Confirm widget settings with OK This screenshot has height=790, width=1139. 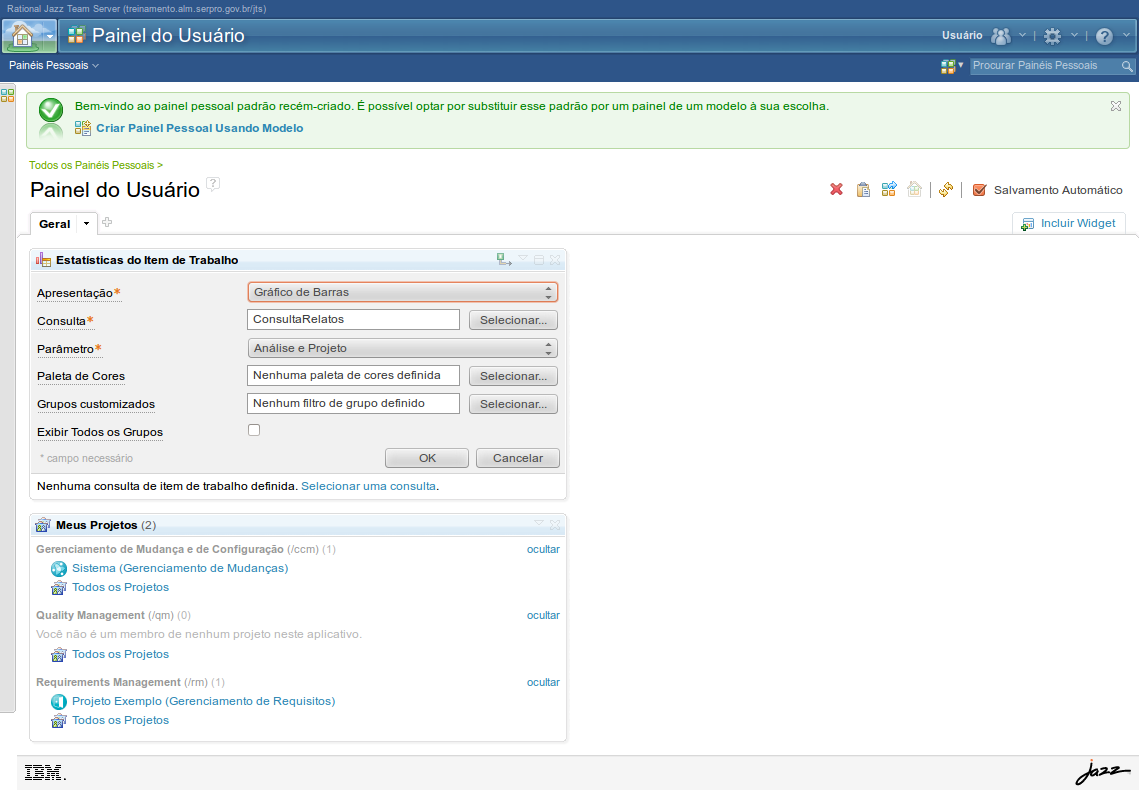[x=427, y=458]
